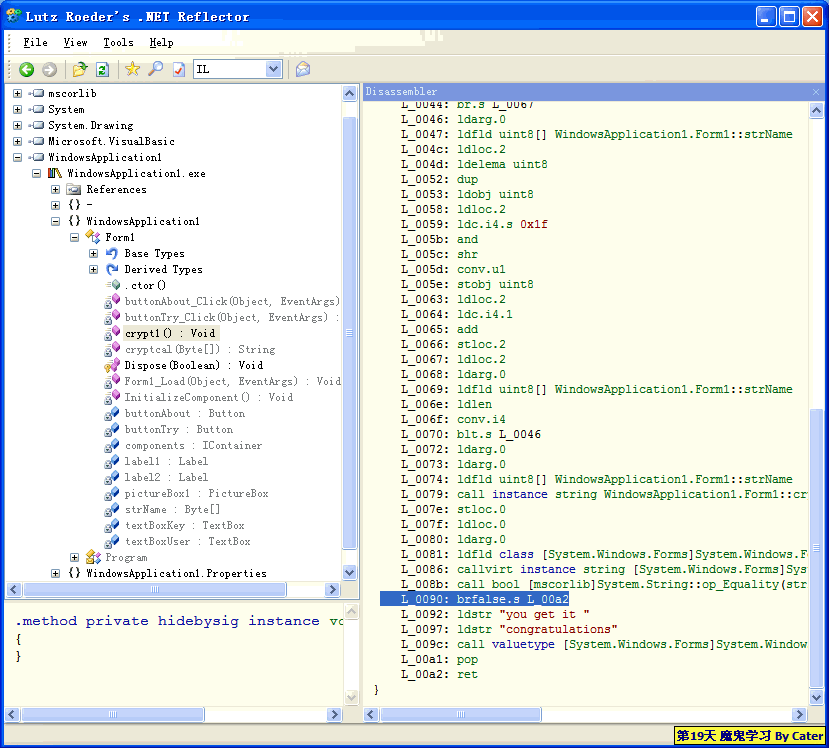Viewport: 829px width, 748px height.
Task: Select the textBoxUser : TextBox field
Action: [x=187, y=541]
